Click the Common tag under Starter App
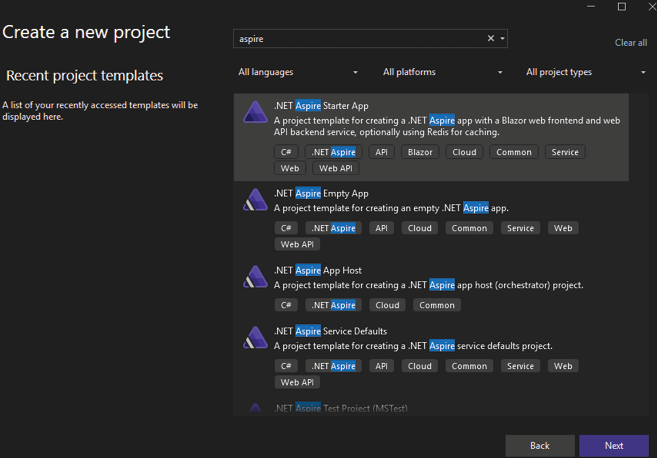 [x=514, y=152]
